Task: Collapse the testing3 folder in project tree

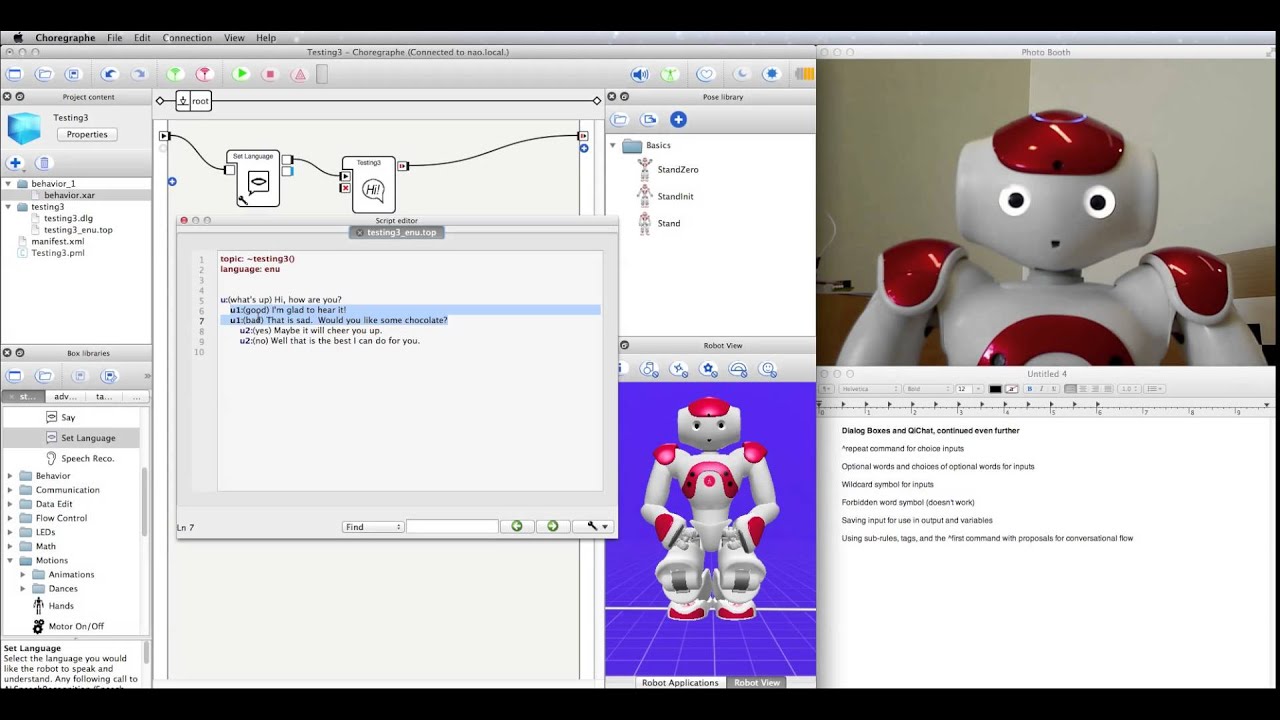Action: (9, 207)
